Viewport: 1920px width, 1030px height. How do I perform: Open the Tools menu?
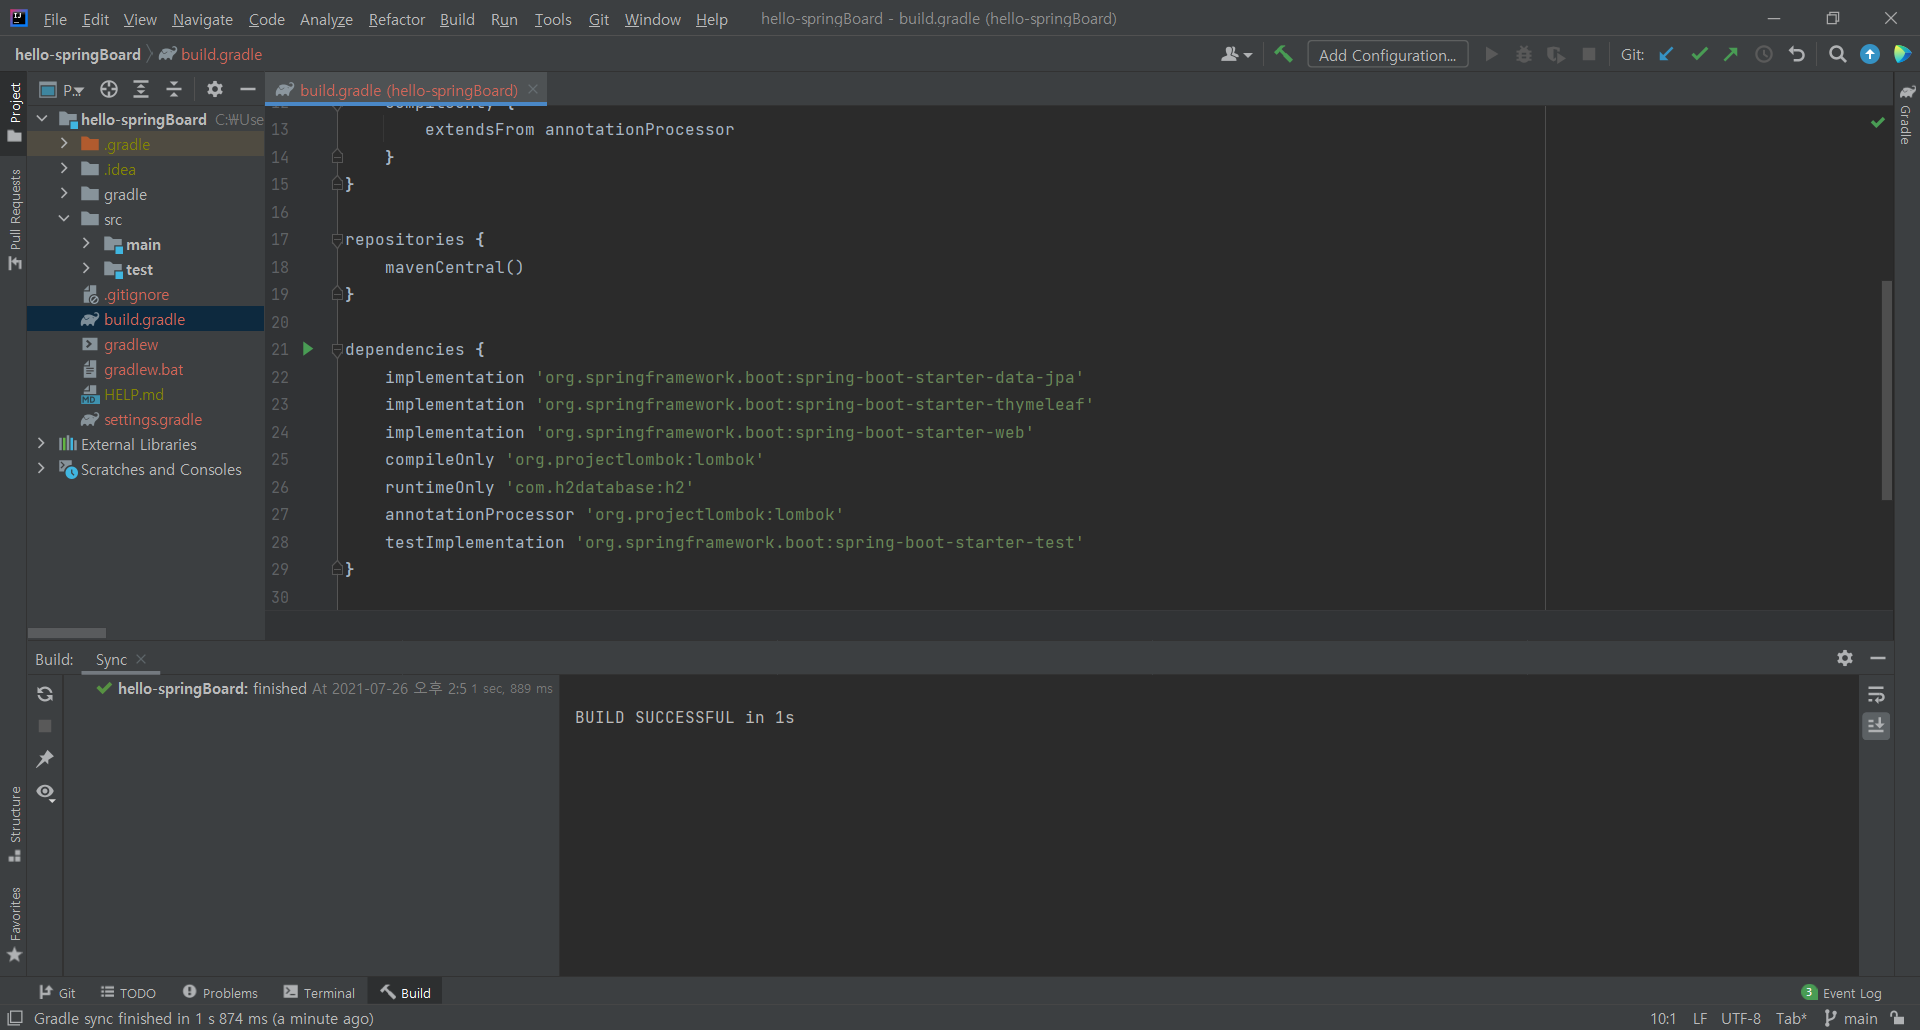[x=552, y=19]
